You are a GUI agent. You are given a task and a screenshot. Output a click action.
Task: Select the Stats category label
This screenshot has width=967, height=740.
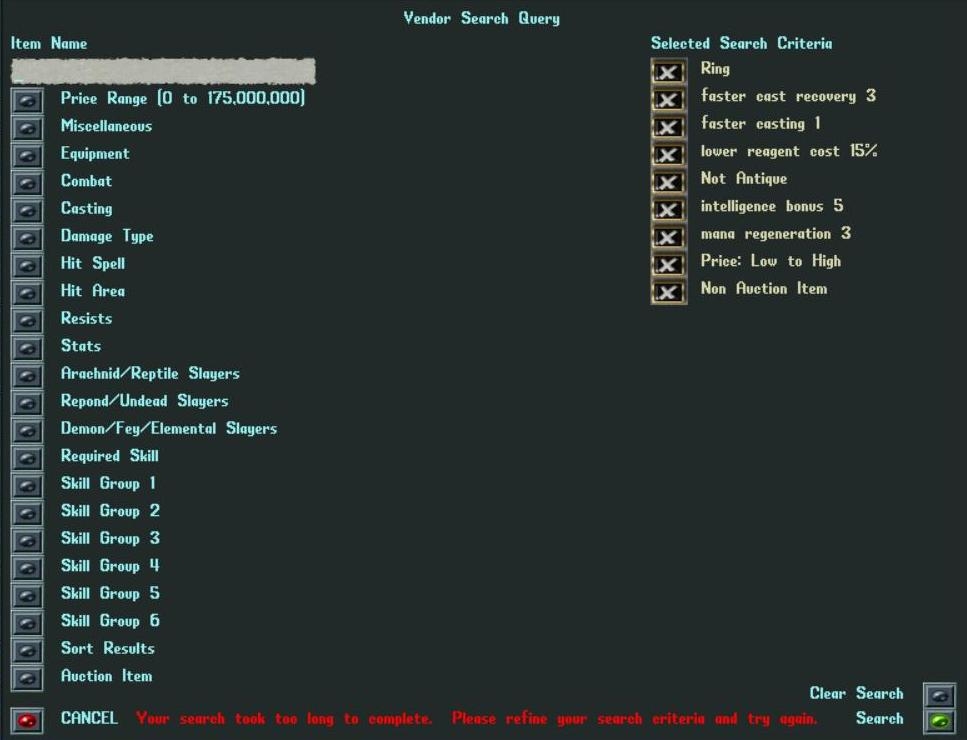(81, 346)
